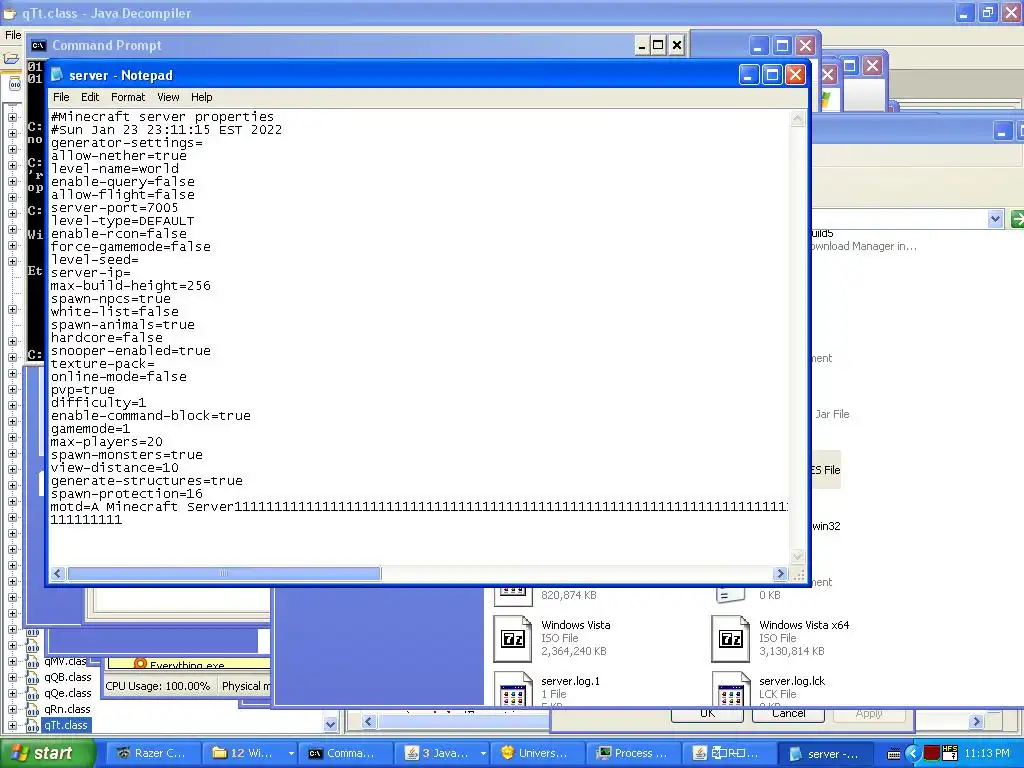The image size is (1024, 768).
Task: Show hidden tray icons with the round arrow
Action: (x=912, y=754)
